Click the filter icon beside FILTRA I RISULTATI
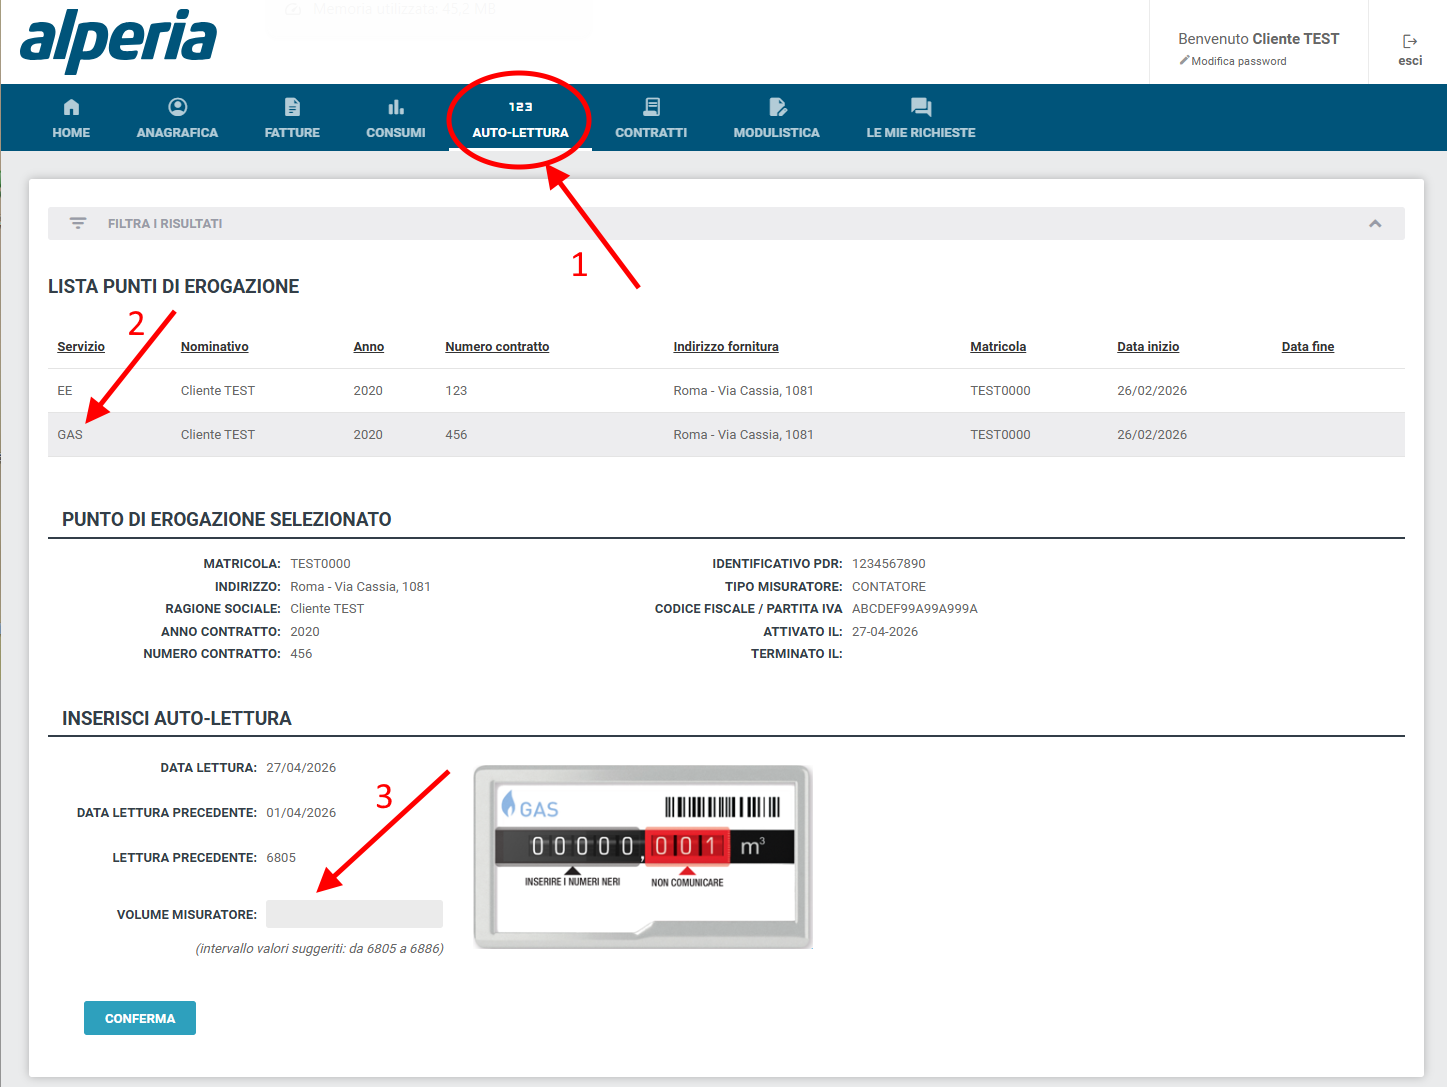The width and height of the screenshot is (1447, 1087). click(78, 223)
